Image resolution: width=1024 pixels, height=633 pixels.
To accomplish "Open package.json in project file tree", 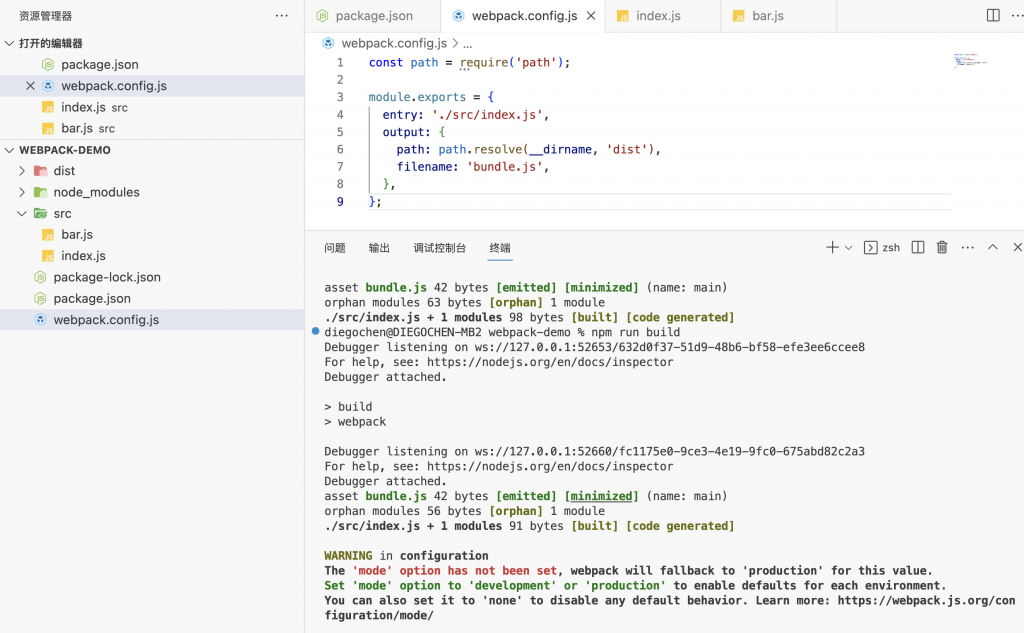I will (152, 299).
